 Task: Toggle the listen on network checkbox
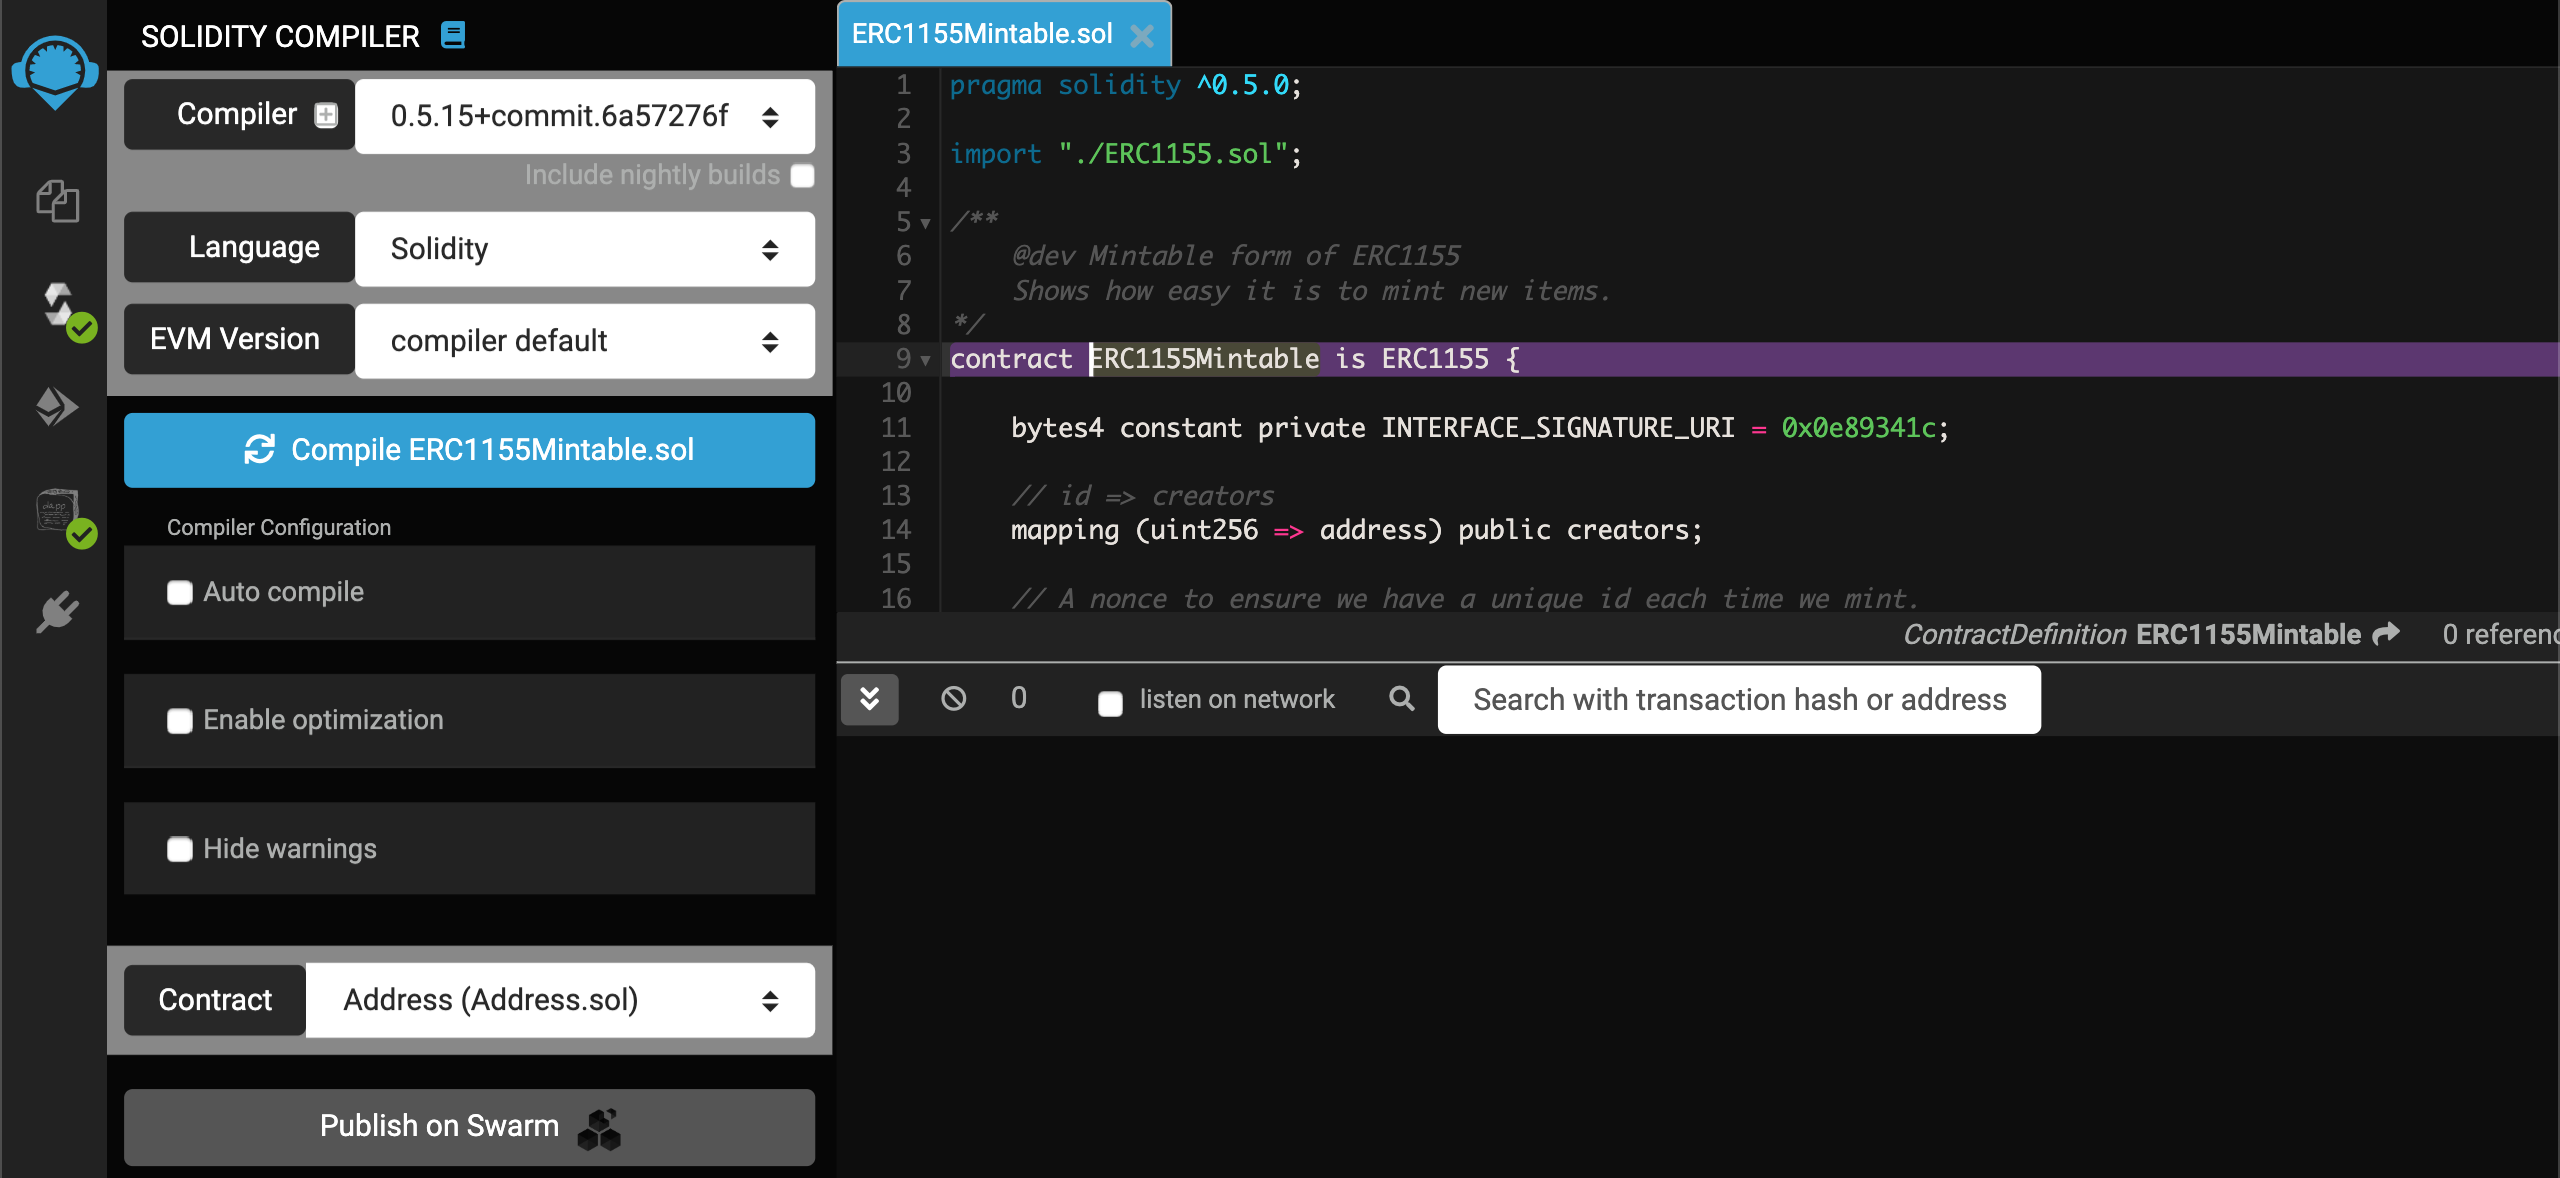coord(1110,703)
